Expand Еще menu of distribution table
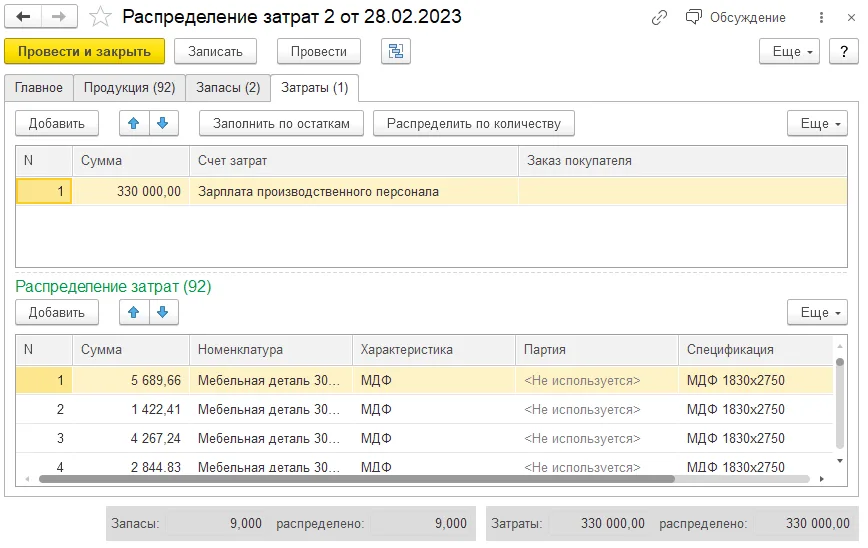The height and width of the screenshot is (548, 868). pyautogui.click(x=817, y=313)
